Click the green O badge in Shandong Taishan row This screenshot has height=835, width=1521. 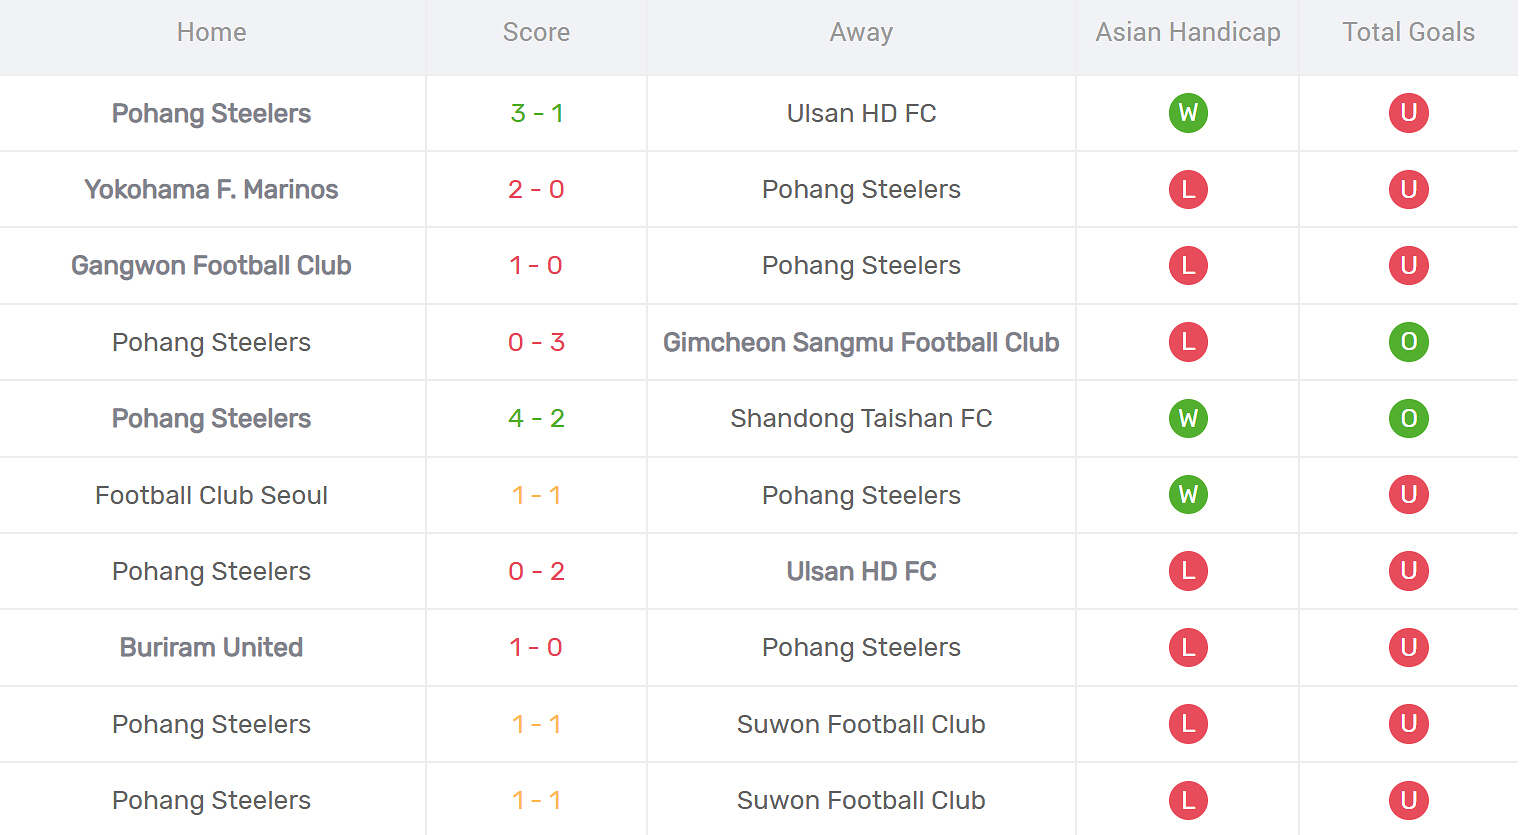[1408, 418]
